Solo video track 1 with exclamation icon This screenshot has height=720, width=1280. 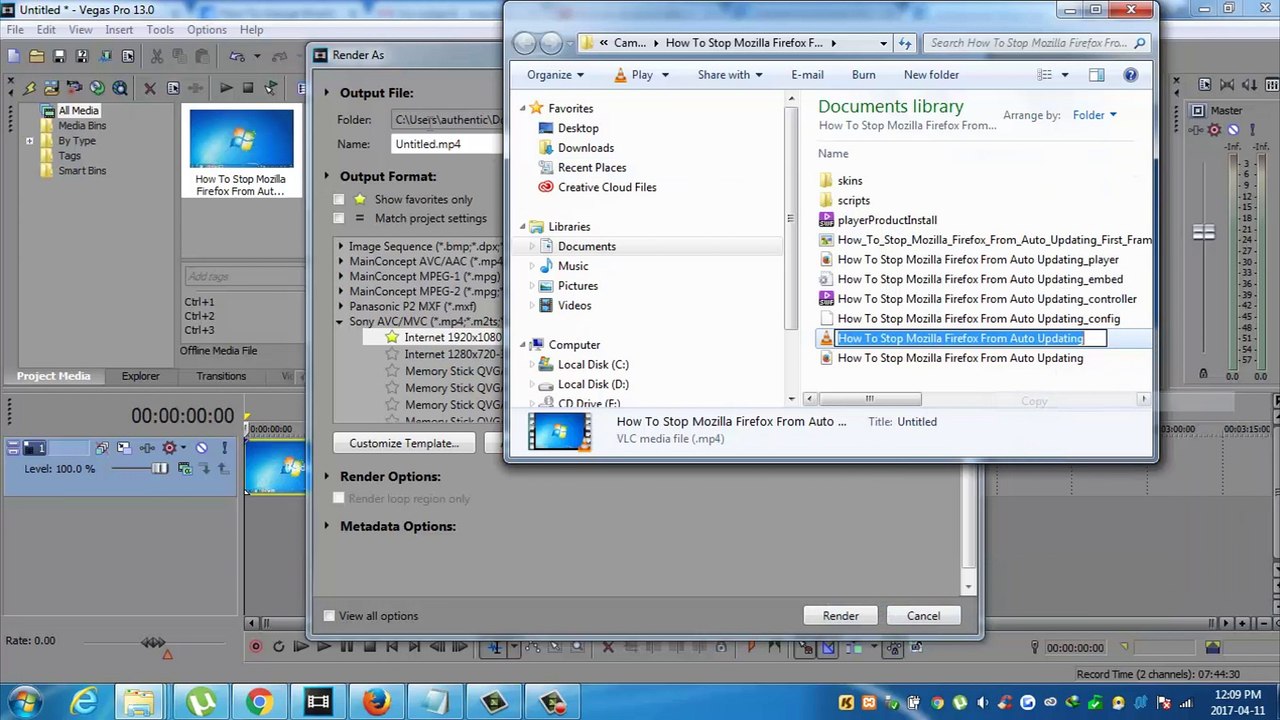click(225, 447)
